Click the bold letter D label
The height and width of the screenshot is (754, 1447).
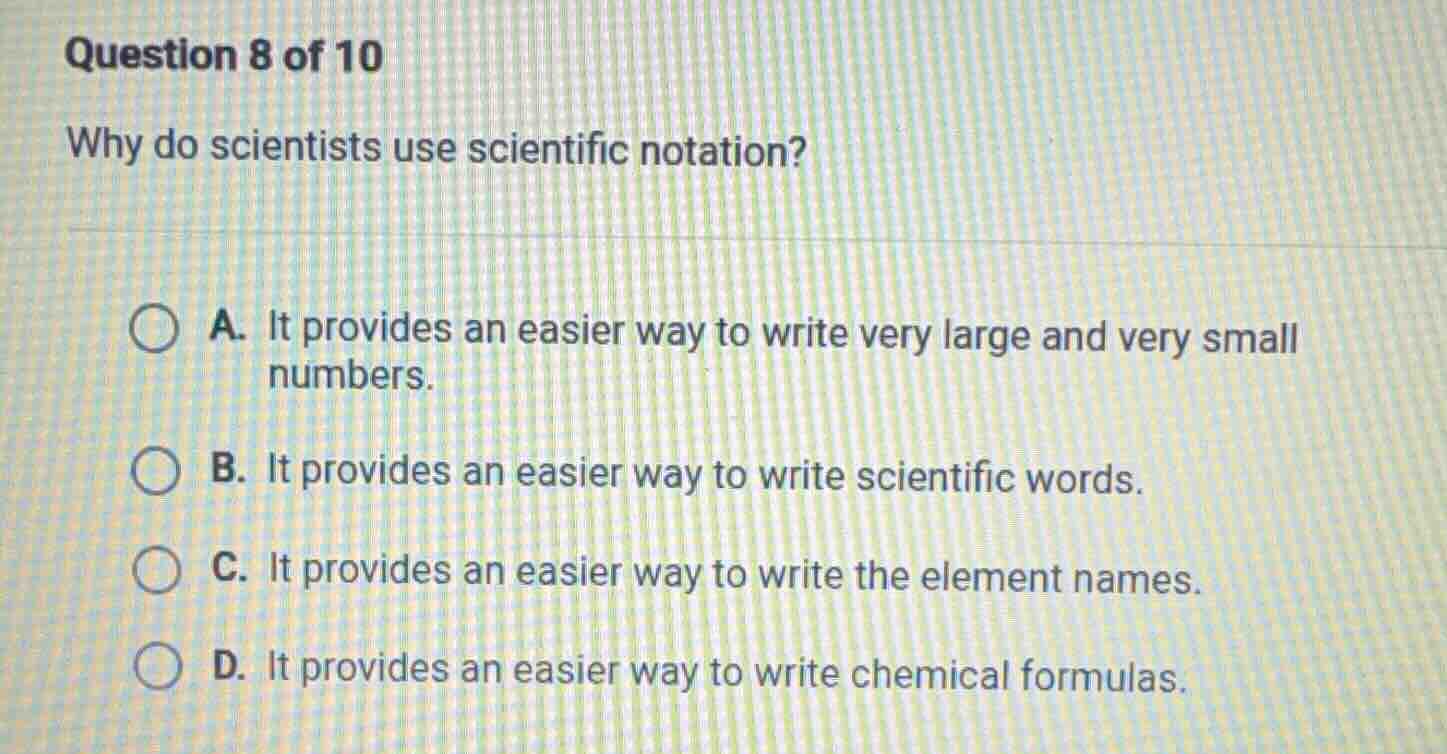click(x=228, y=668)
